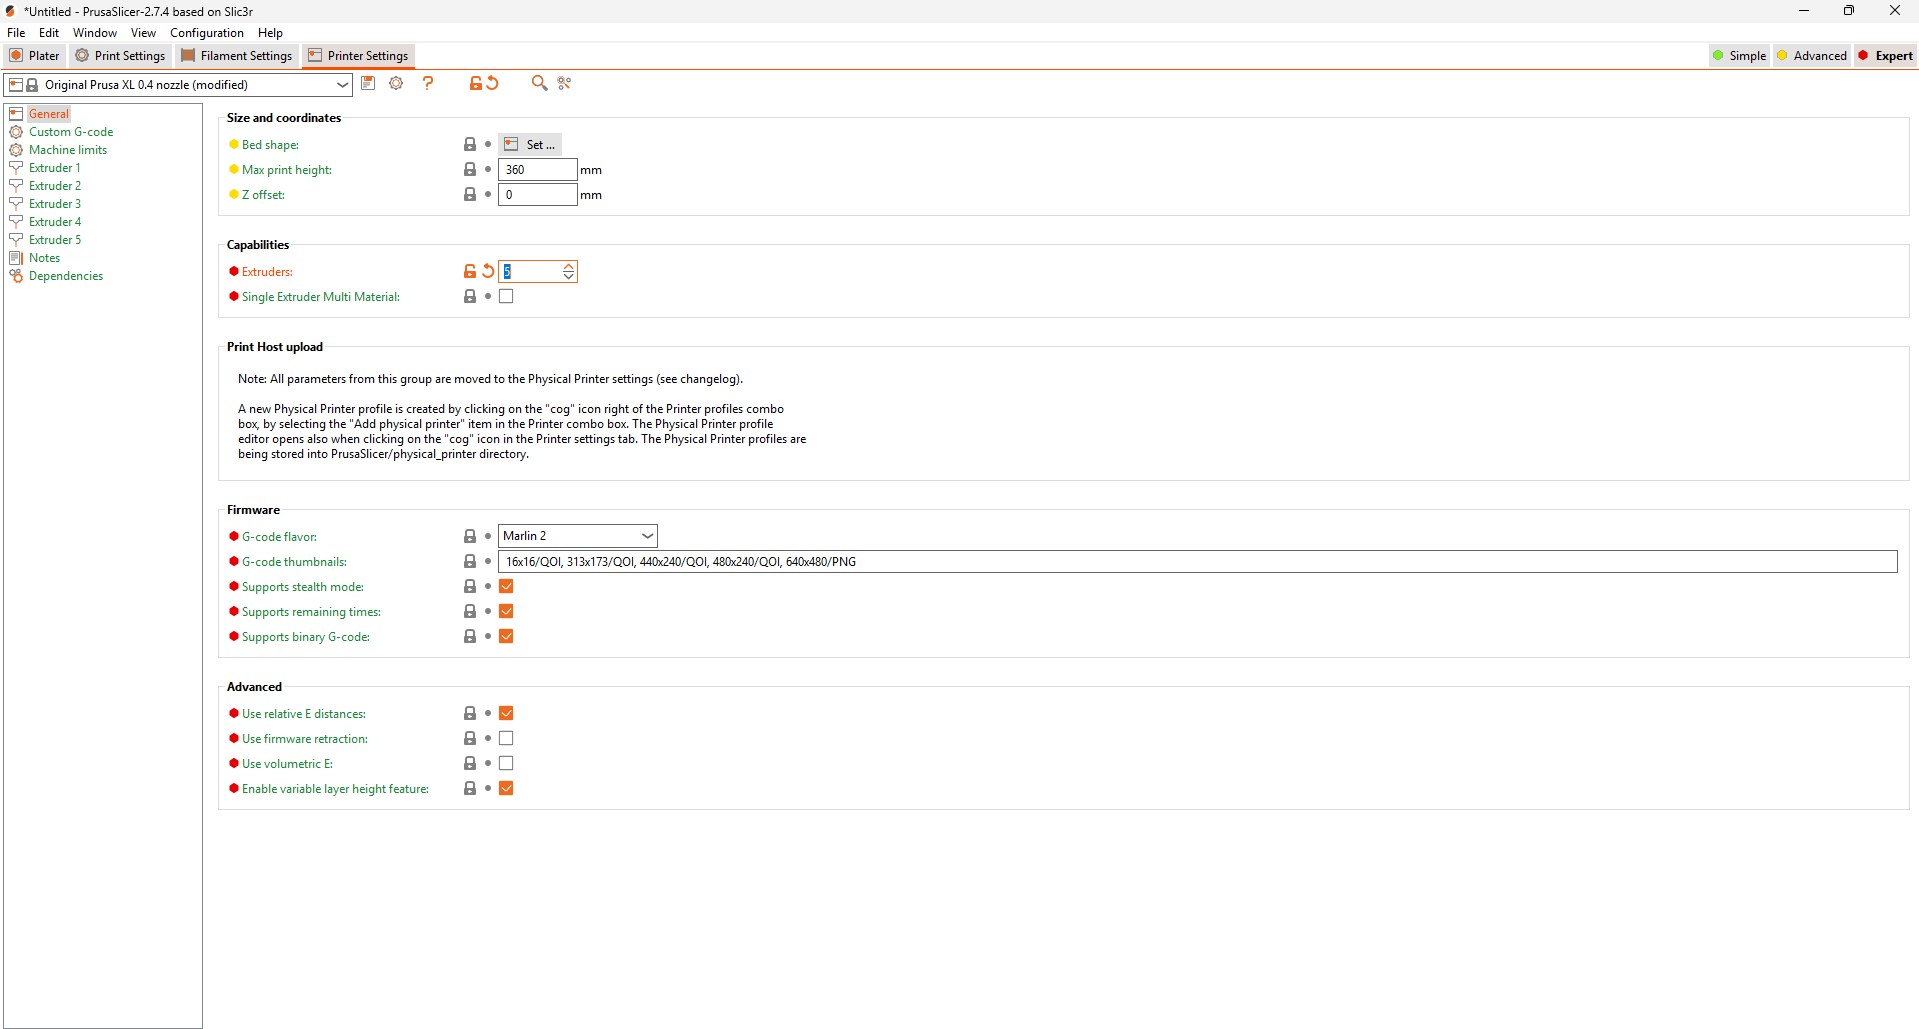Open physical printer cog icon beside preset
1919x1029 pixels.
(396, 84)
